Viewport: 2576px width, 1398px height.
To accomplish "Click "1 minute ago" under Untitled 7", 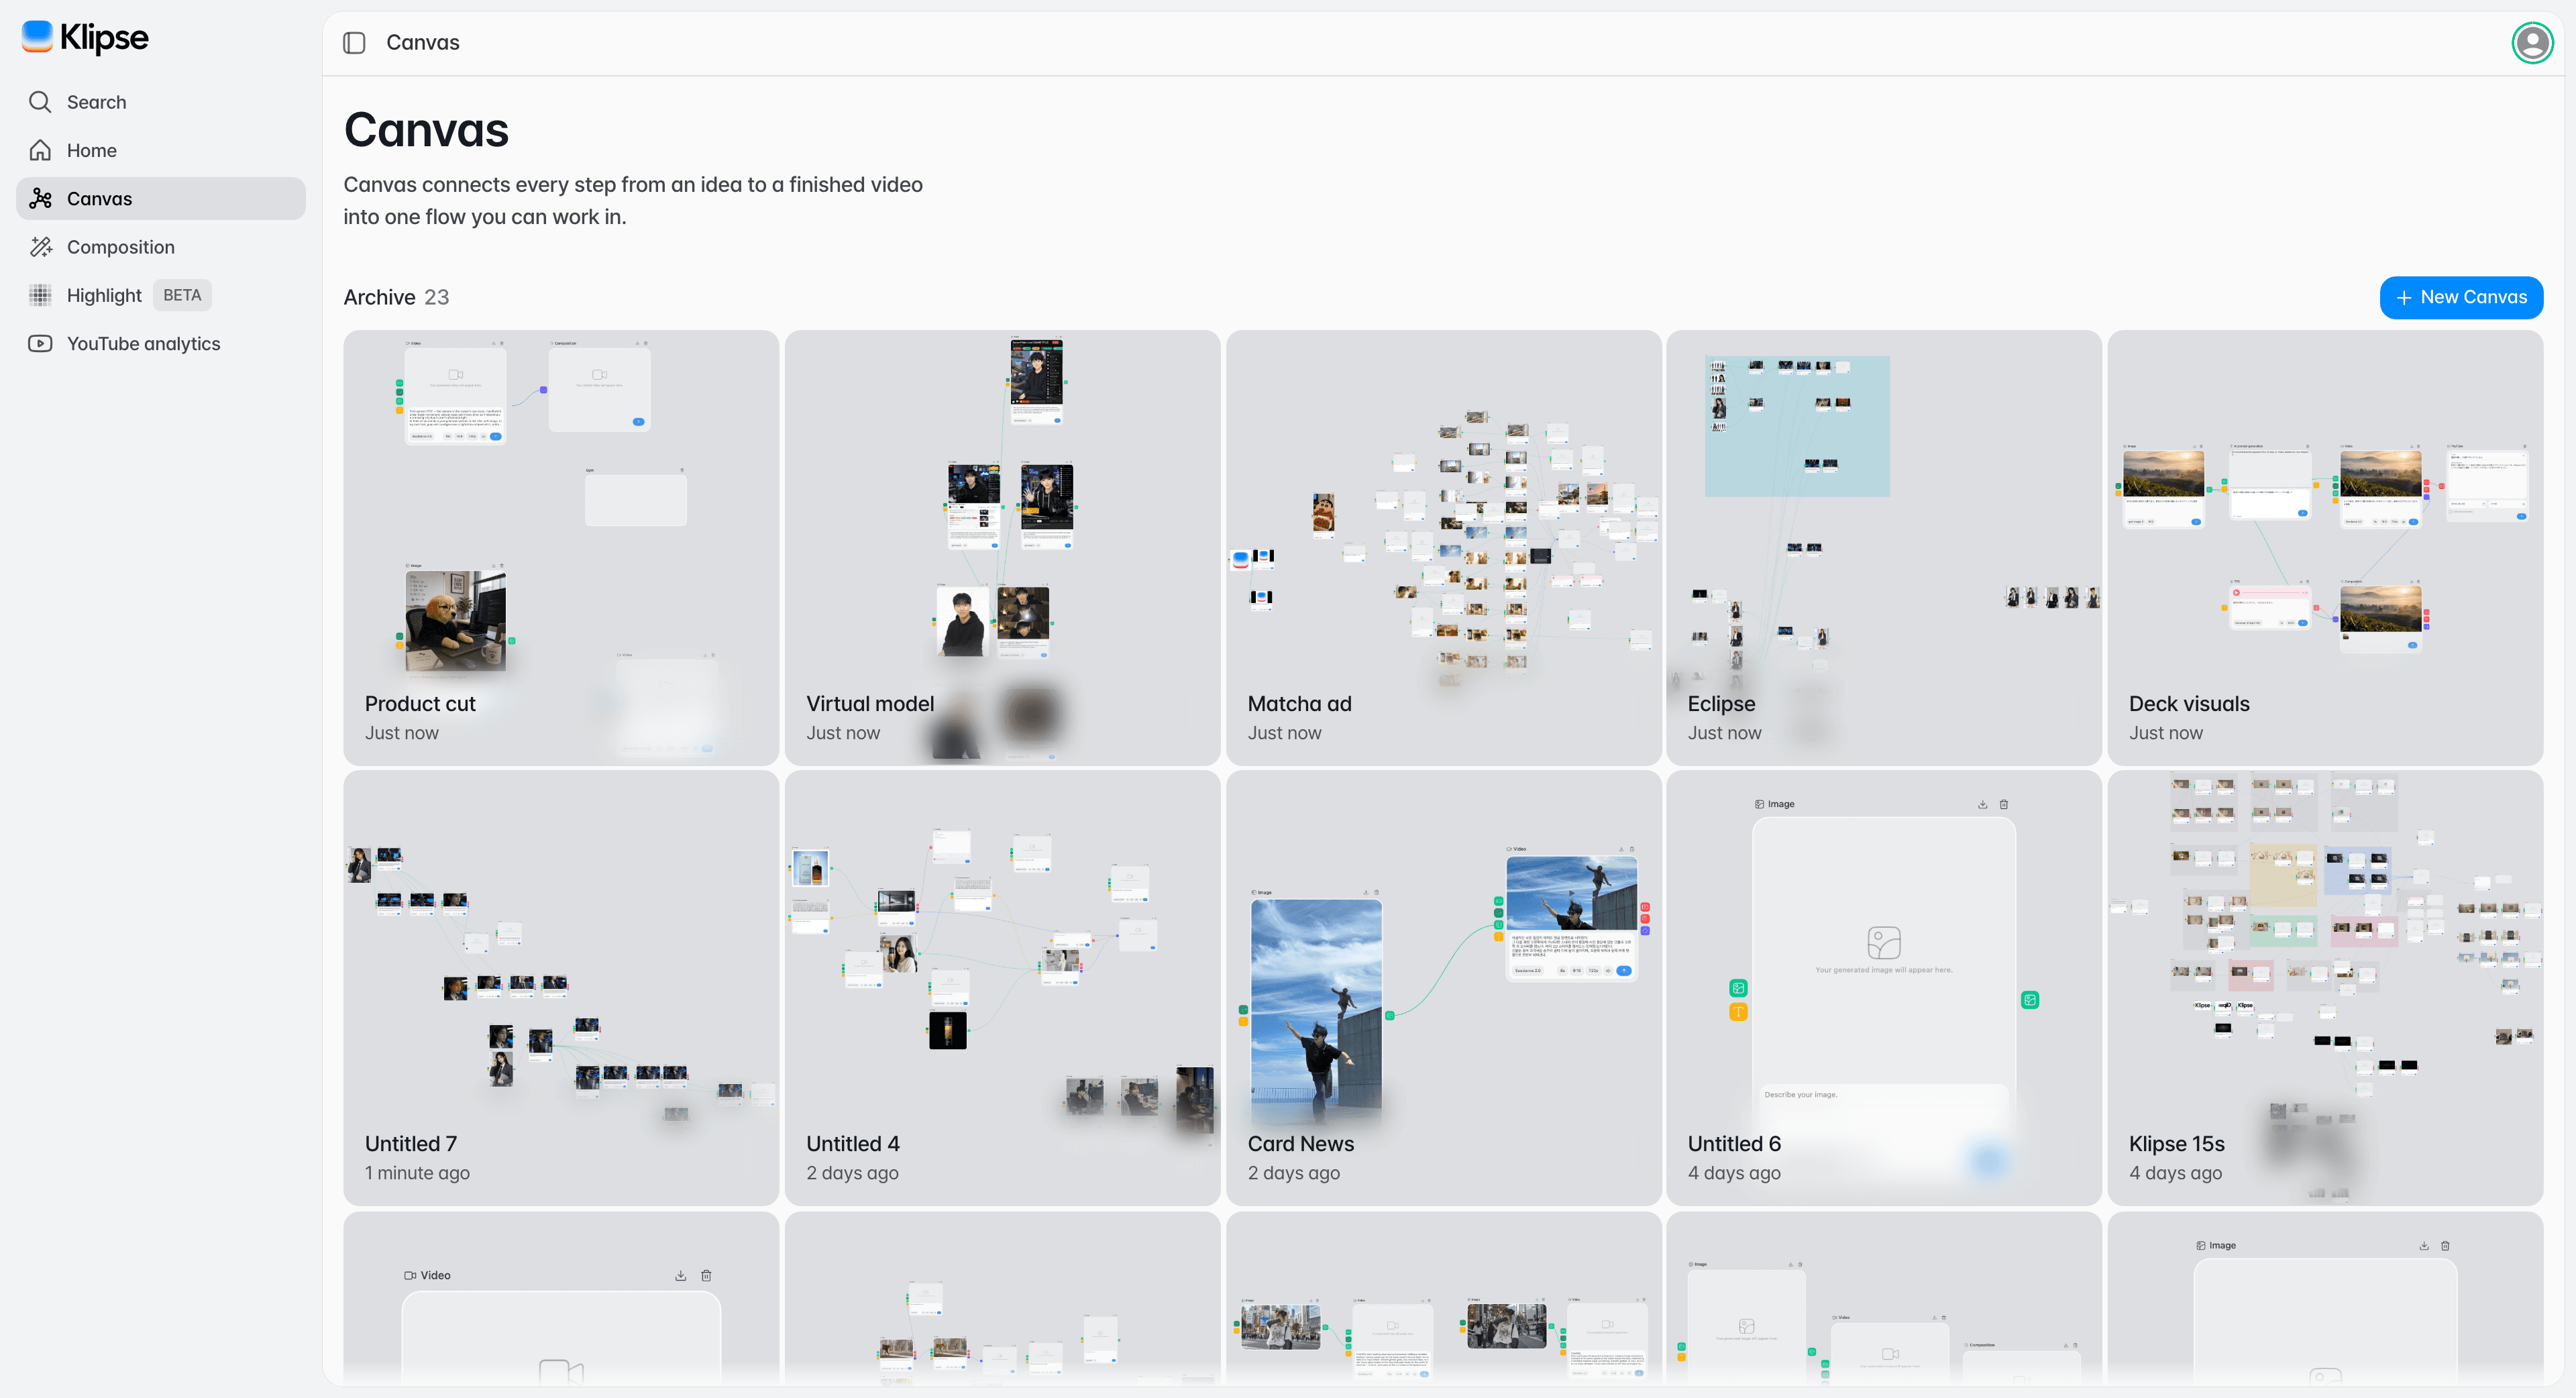I will click(x=417, y=1173).
